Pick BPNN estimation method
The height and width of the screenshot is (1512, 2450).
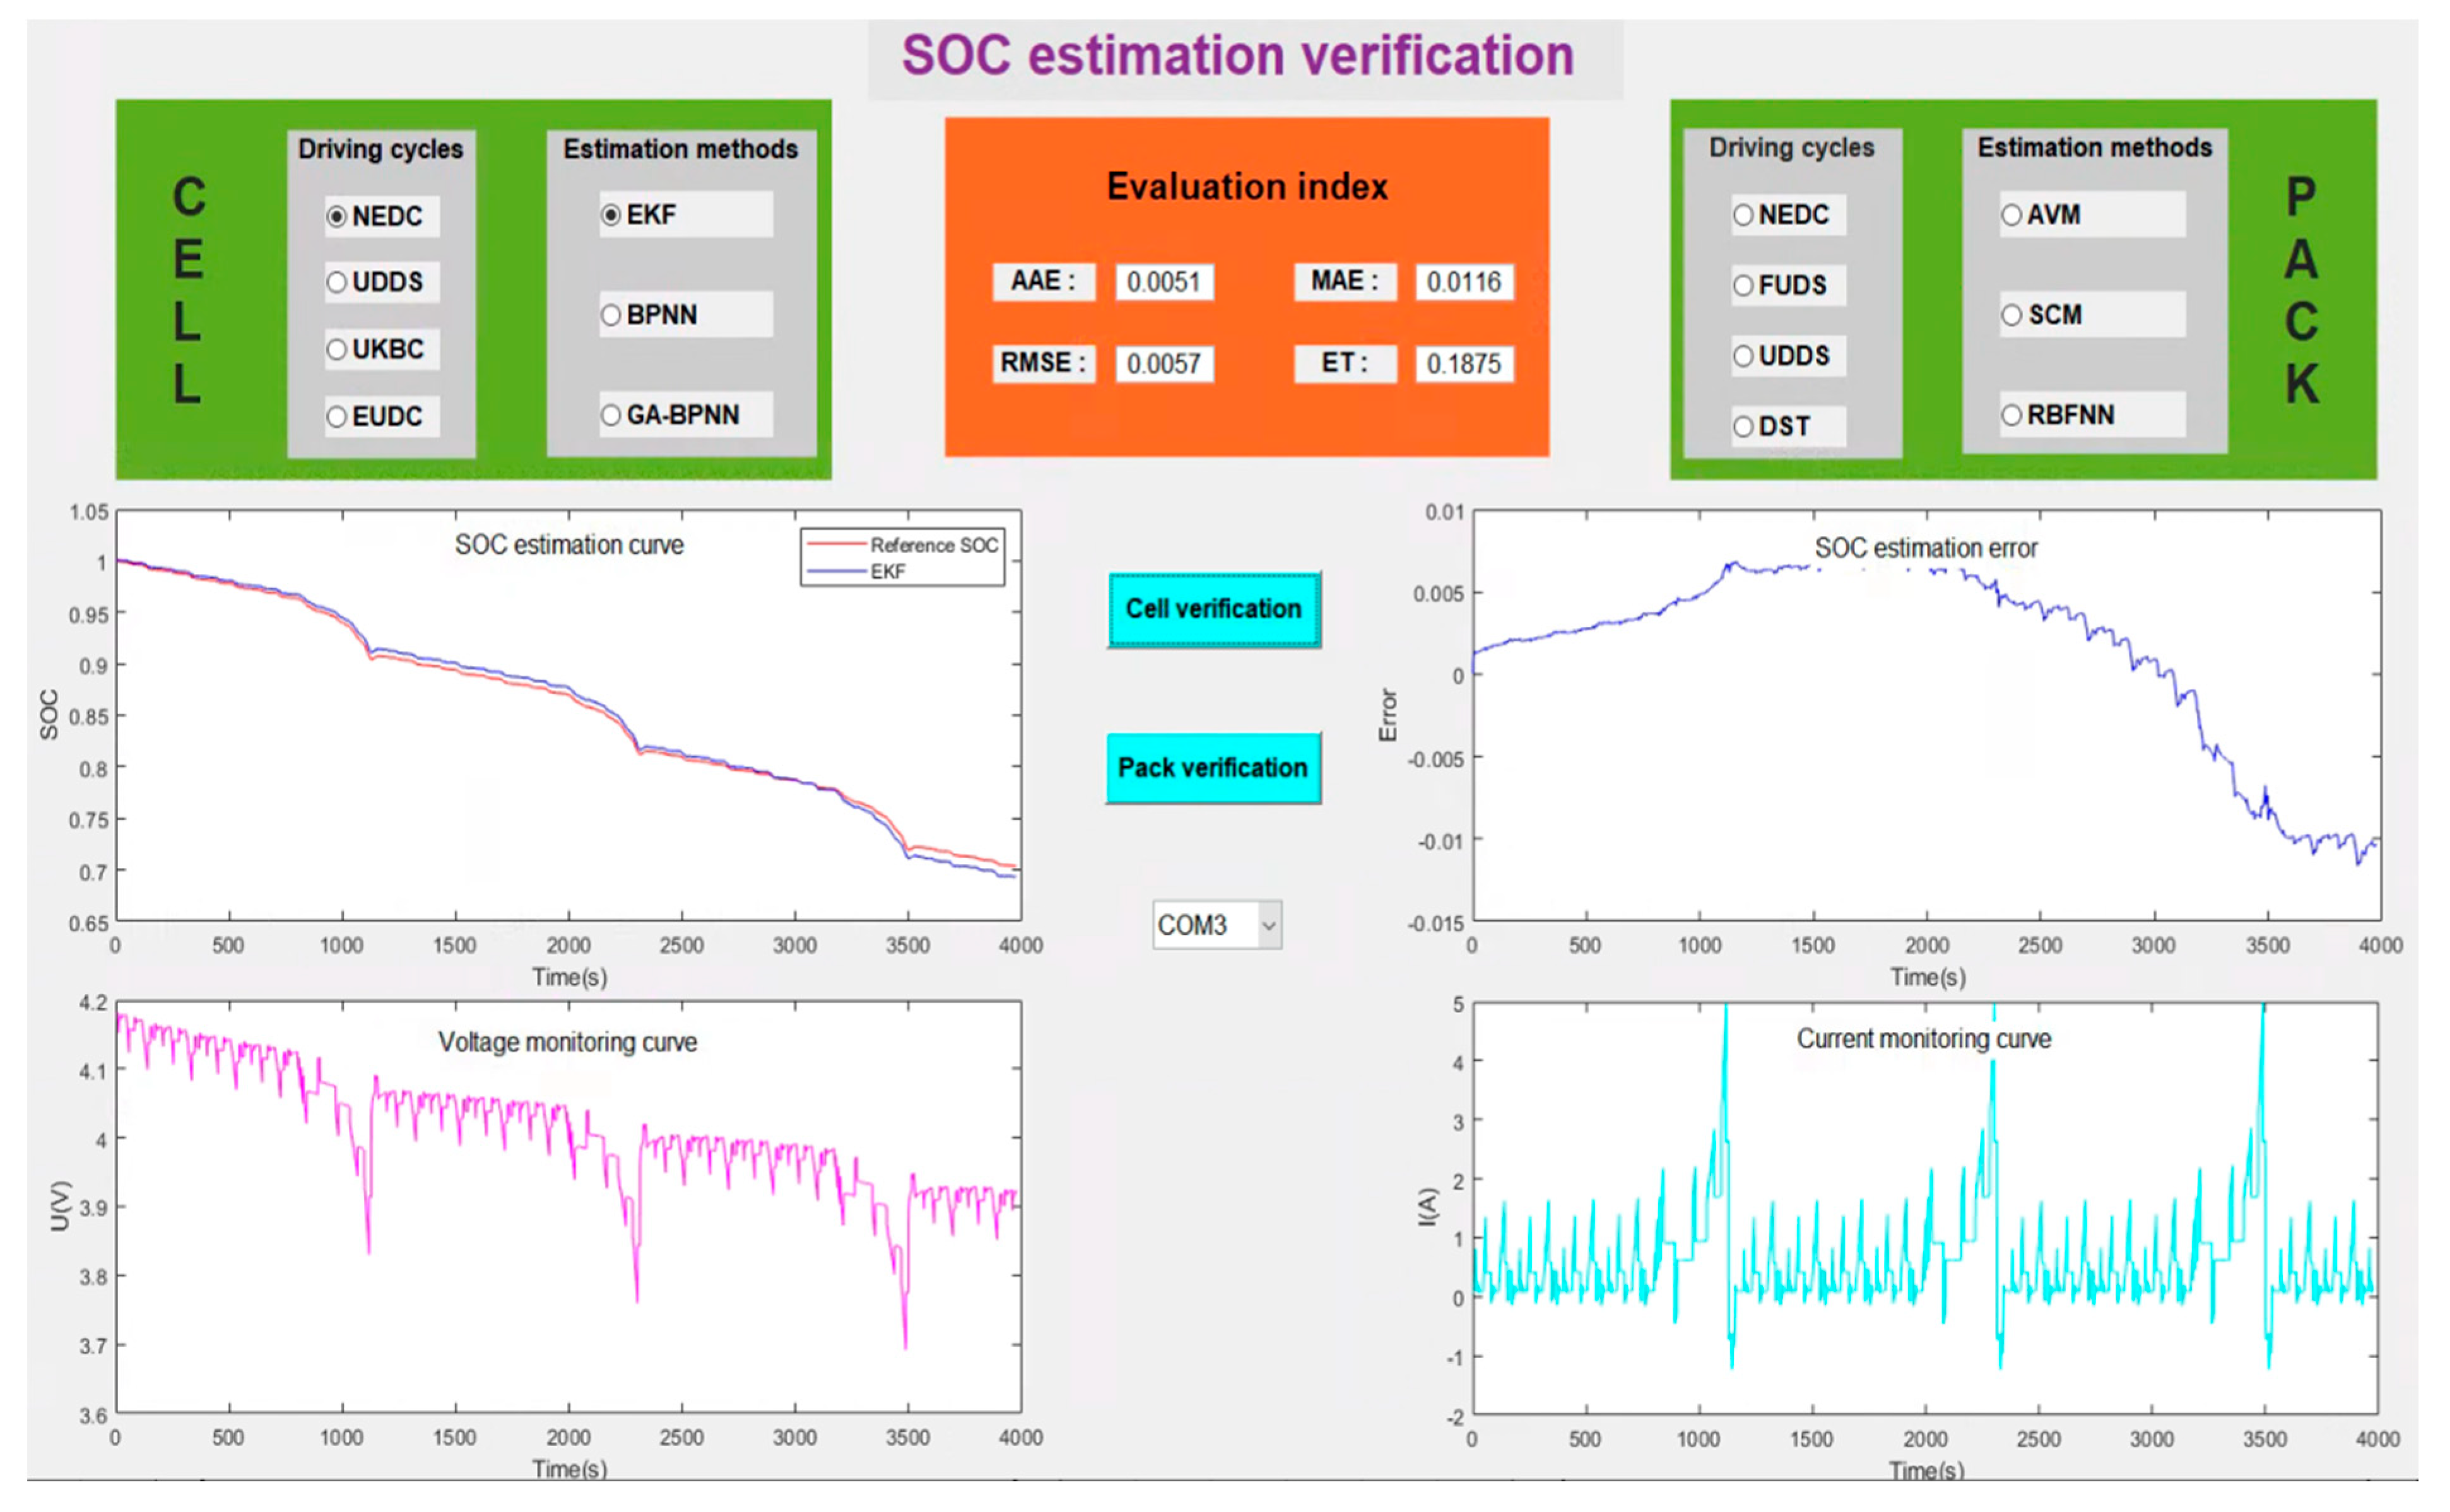click(611, 315)
